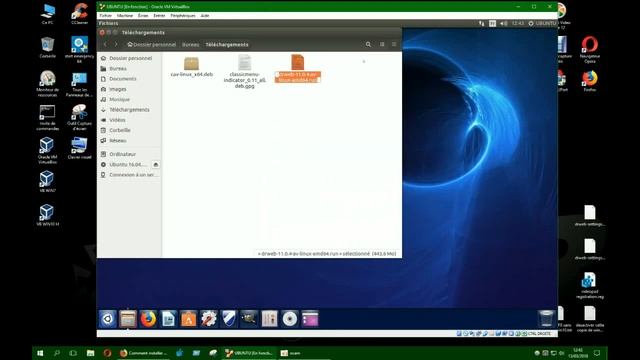The height and width of the screenshot is (360, 640).
Task: Open the Écran menu in VirtualBox
Action: [143, 16]
